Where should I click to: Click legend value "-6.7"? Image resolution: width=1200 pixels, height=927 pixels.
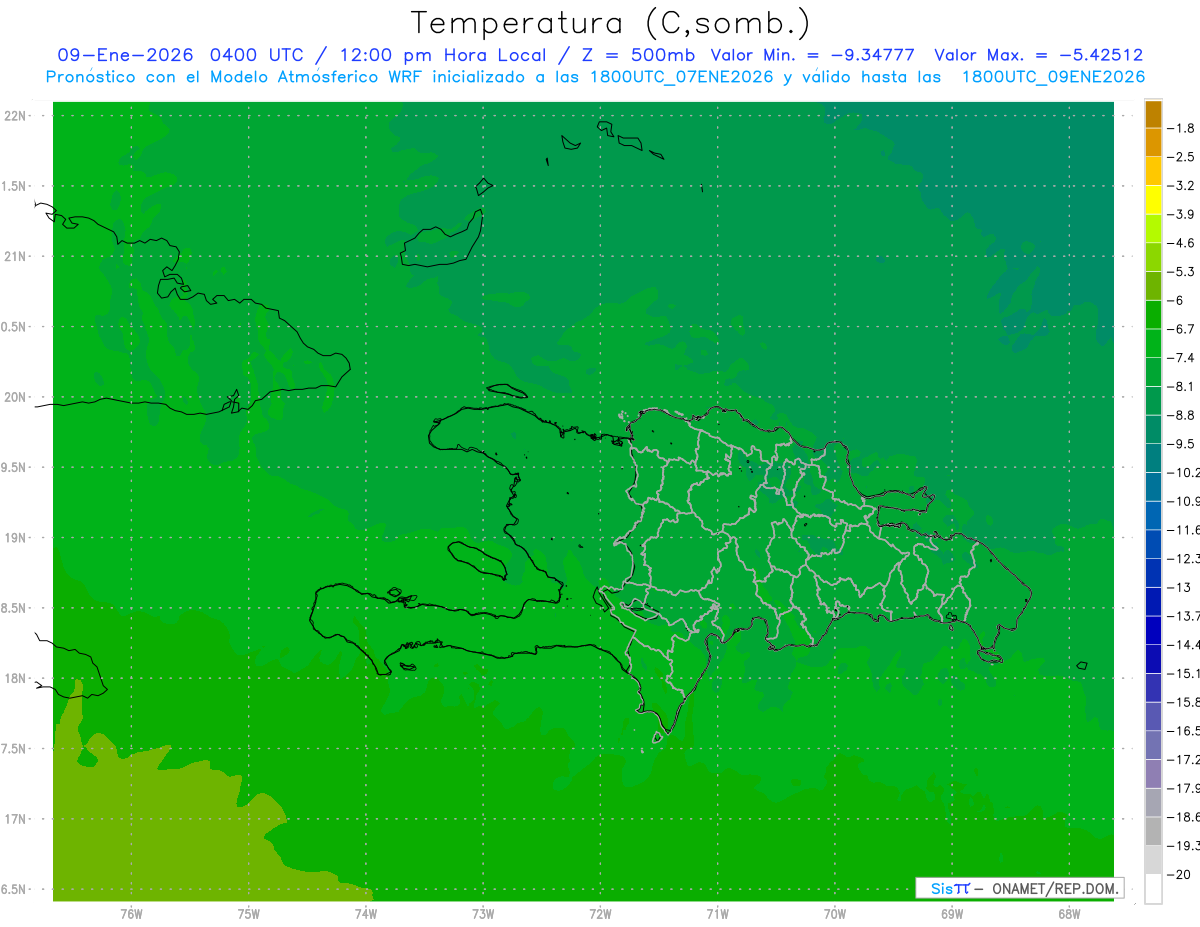pos(1183,329)
